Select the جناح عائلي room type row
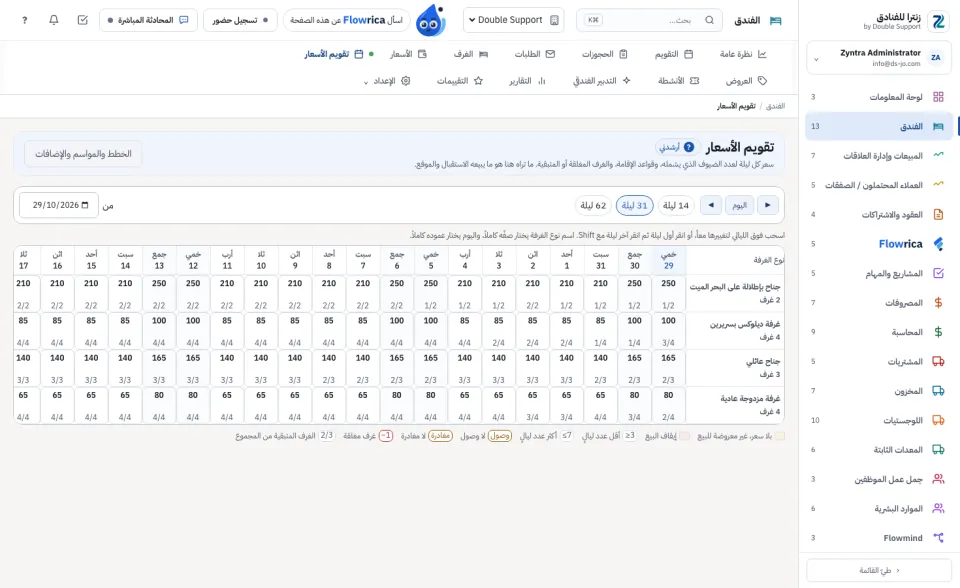Viewport: 960px width, 588px height. tap(735, 368)
